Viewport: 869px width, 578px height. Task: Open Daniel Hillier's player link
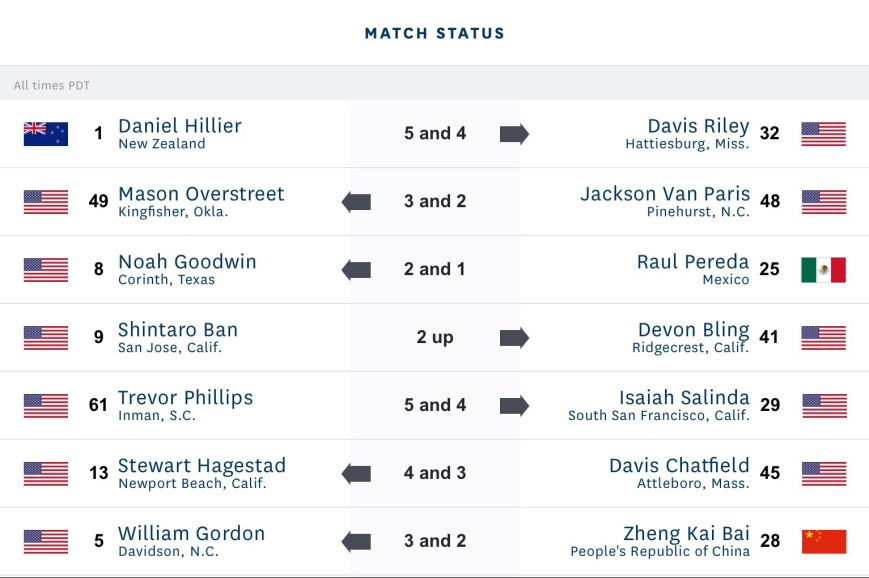[180, 126]
